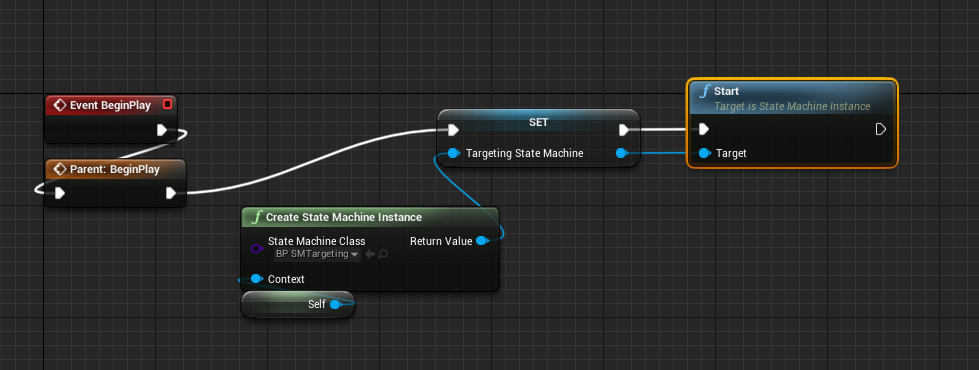Click the red delegate pin on Event BeginPlay

(x=167, y=104)
